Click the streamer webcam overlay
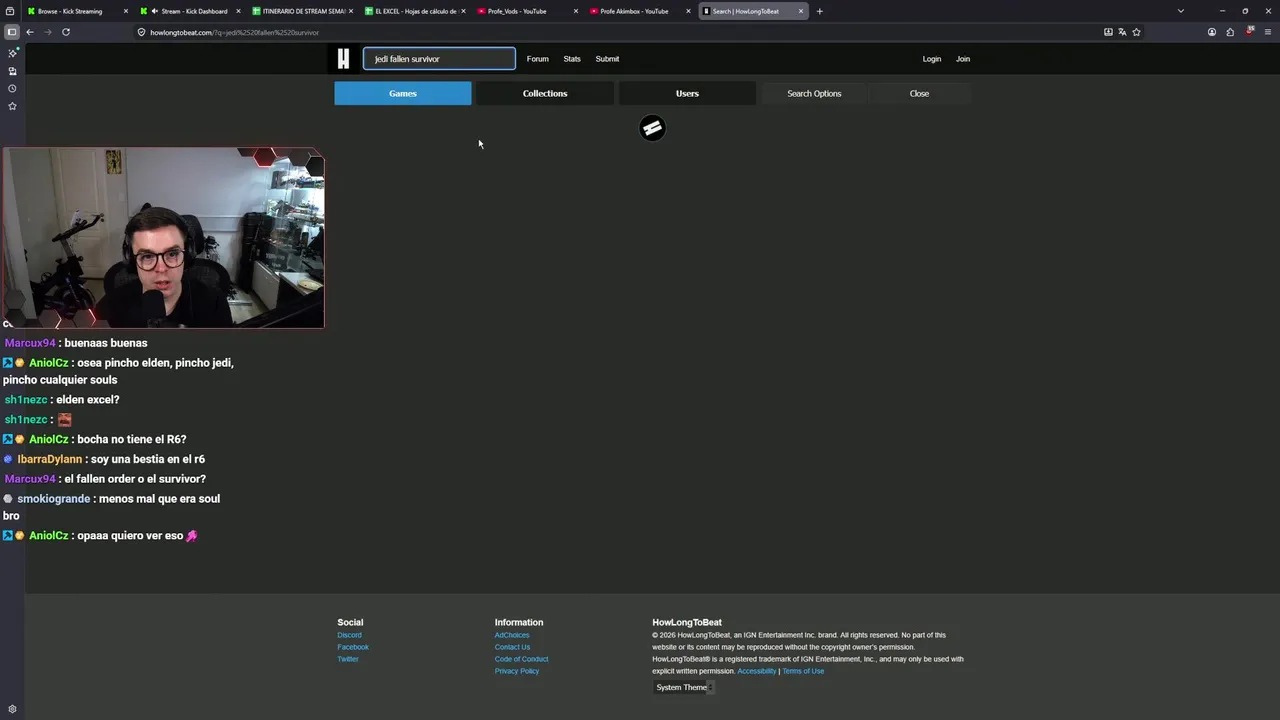1280x720 pixels. pyautogui.click(x=163, y=238)
